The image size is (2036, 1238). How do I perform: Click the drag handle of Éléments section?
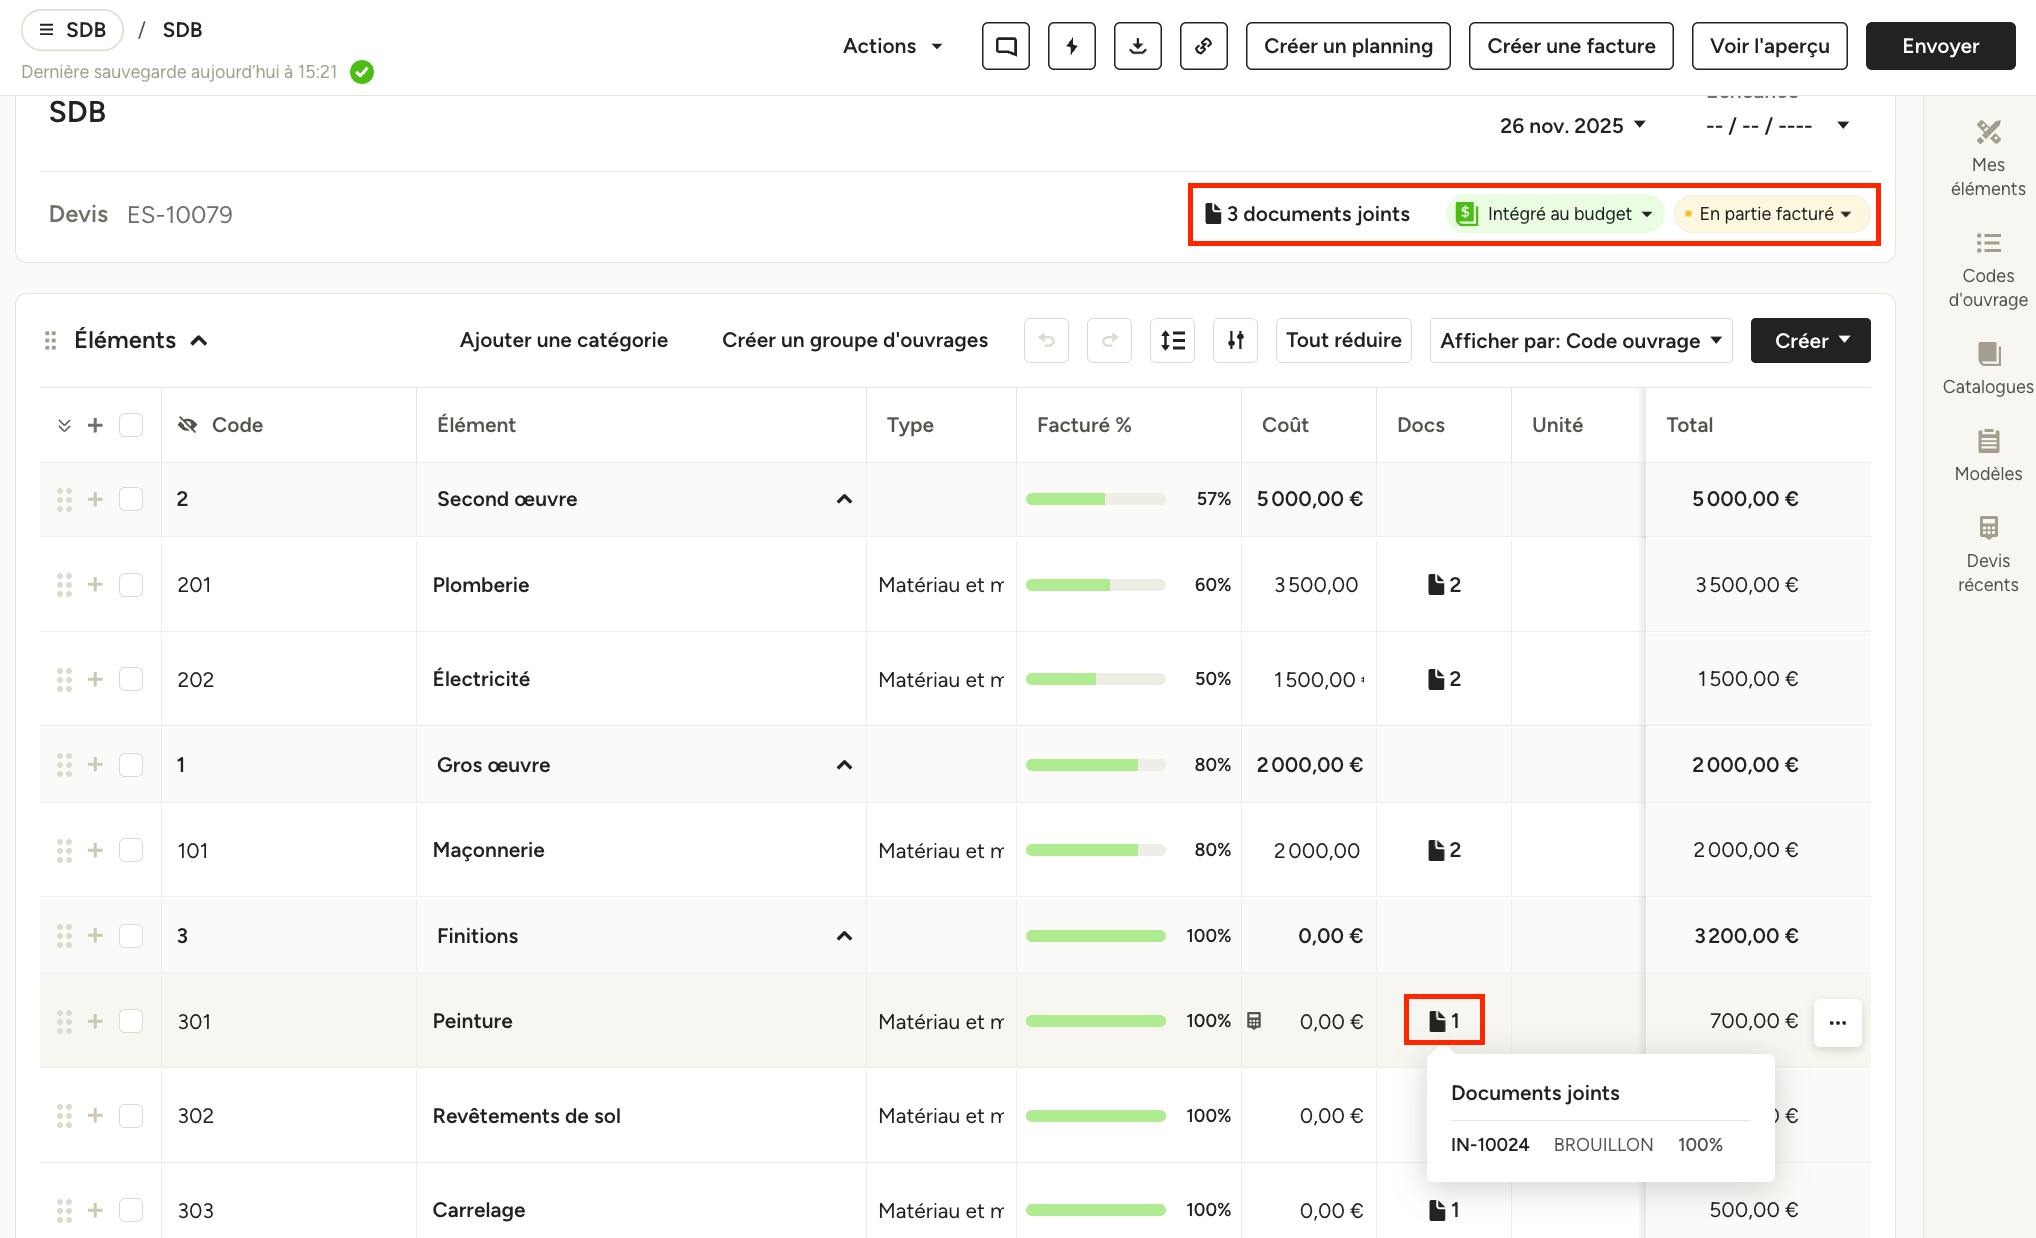point(50,341)
